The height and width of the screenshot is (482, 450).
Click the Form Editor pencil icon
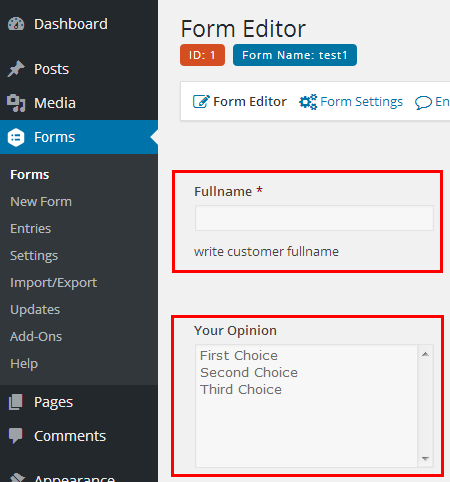point(201,101)
